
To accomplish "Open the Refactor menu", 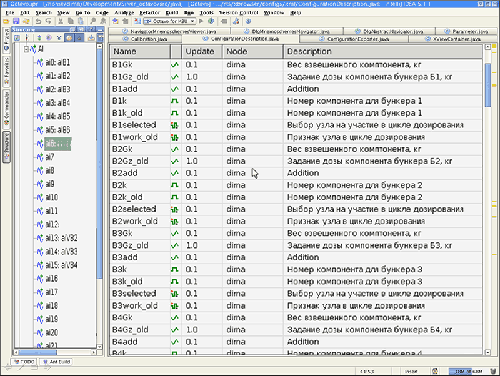I will click(149, 13).
